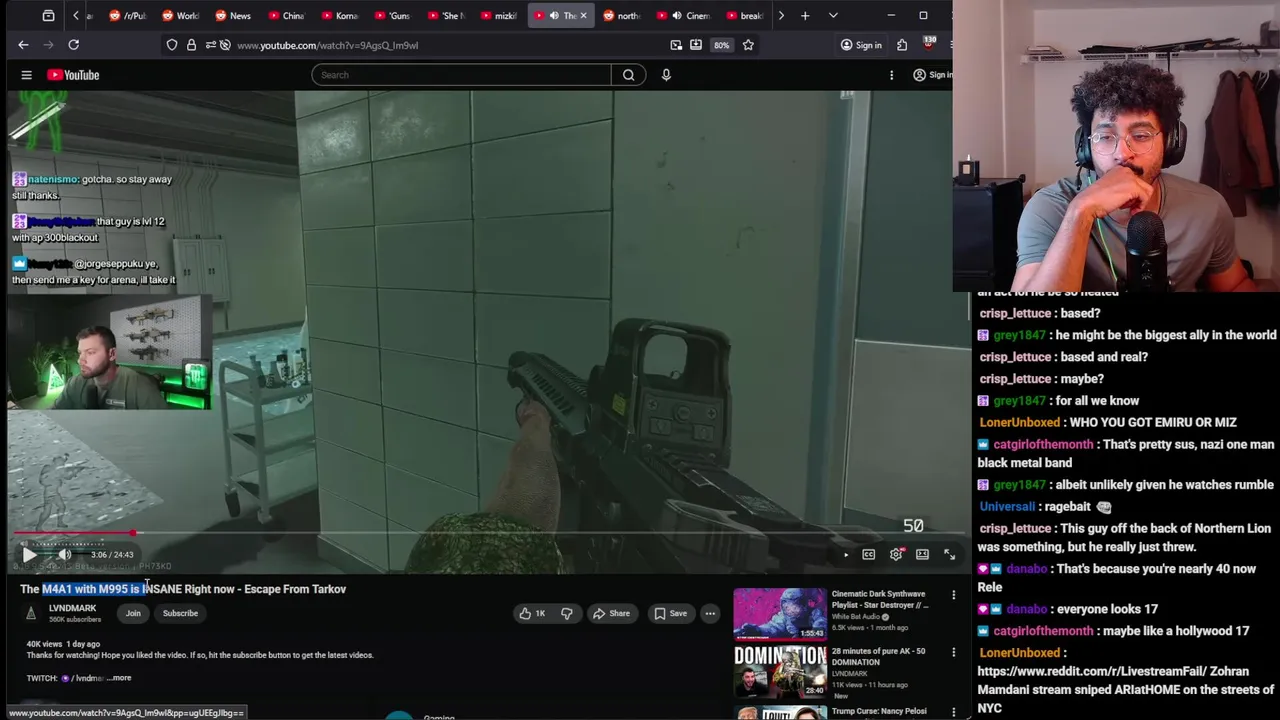1280x720 pixels.
Task: Click the 3:06 / 24:43 time display
Action: pyautogui.click(x=111, y=555)
